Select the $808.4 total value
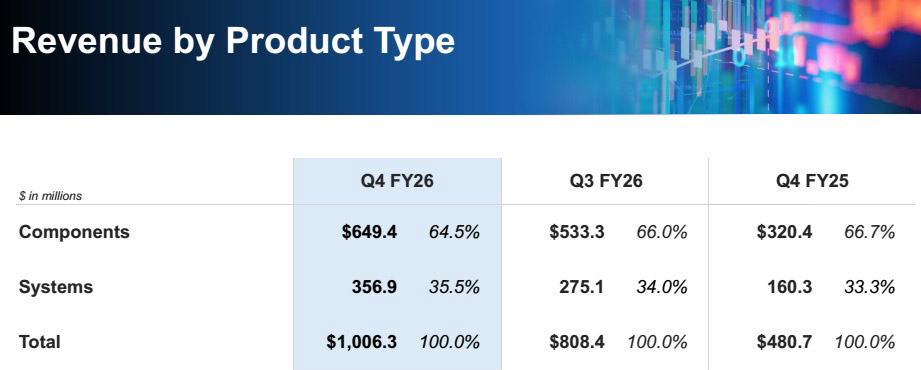The image size is (921, 370). click(x=577, y=342)
